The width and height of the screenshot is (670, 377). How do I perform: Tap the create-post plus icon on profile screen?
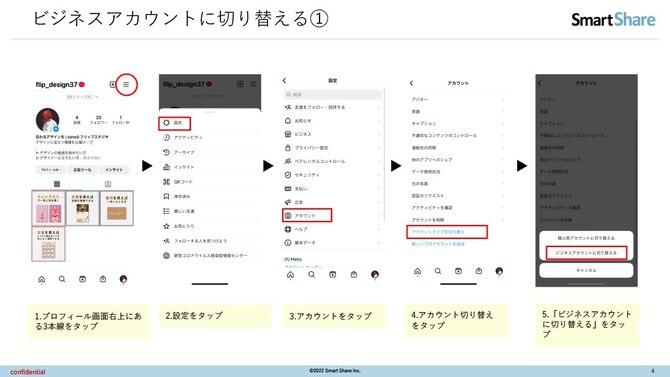(113, 85)
